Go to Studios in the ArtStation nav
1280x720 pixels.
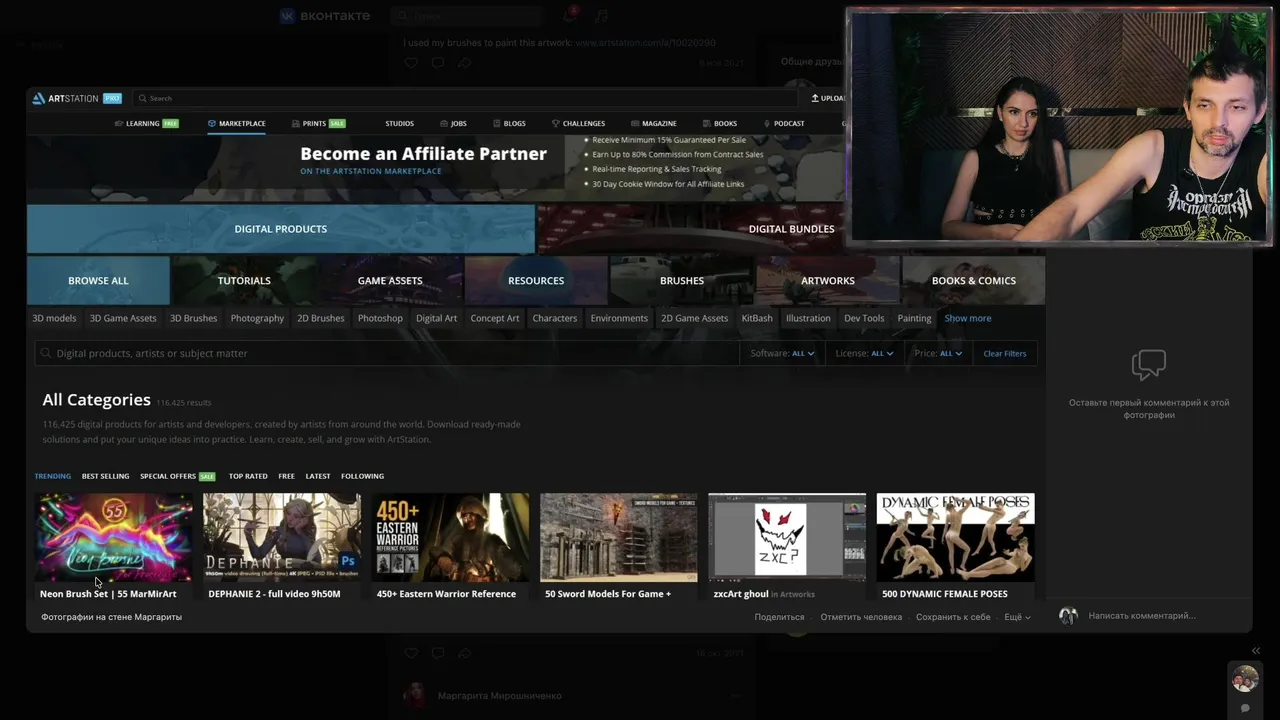click(399, 123)
